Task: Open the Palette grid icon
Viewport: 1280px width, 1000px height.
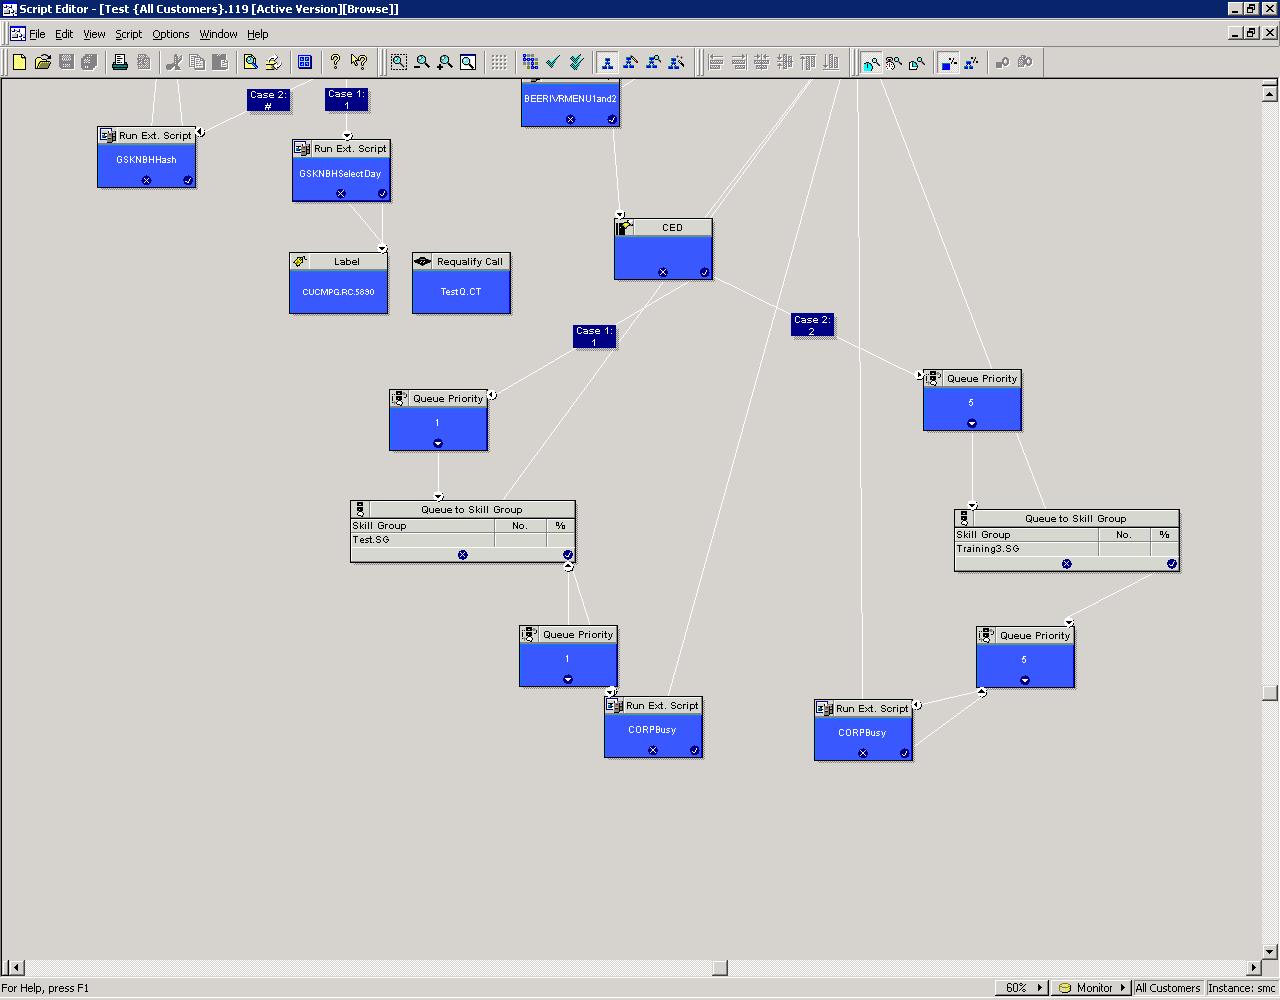Action: tap(305, 62)
